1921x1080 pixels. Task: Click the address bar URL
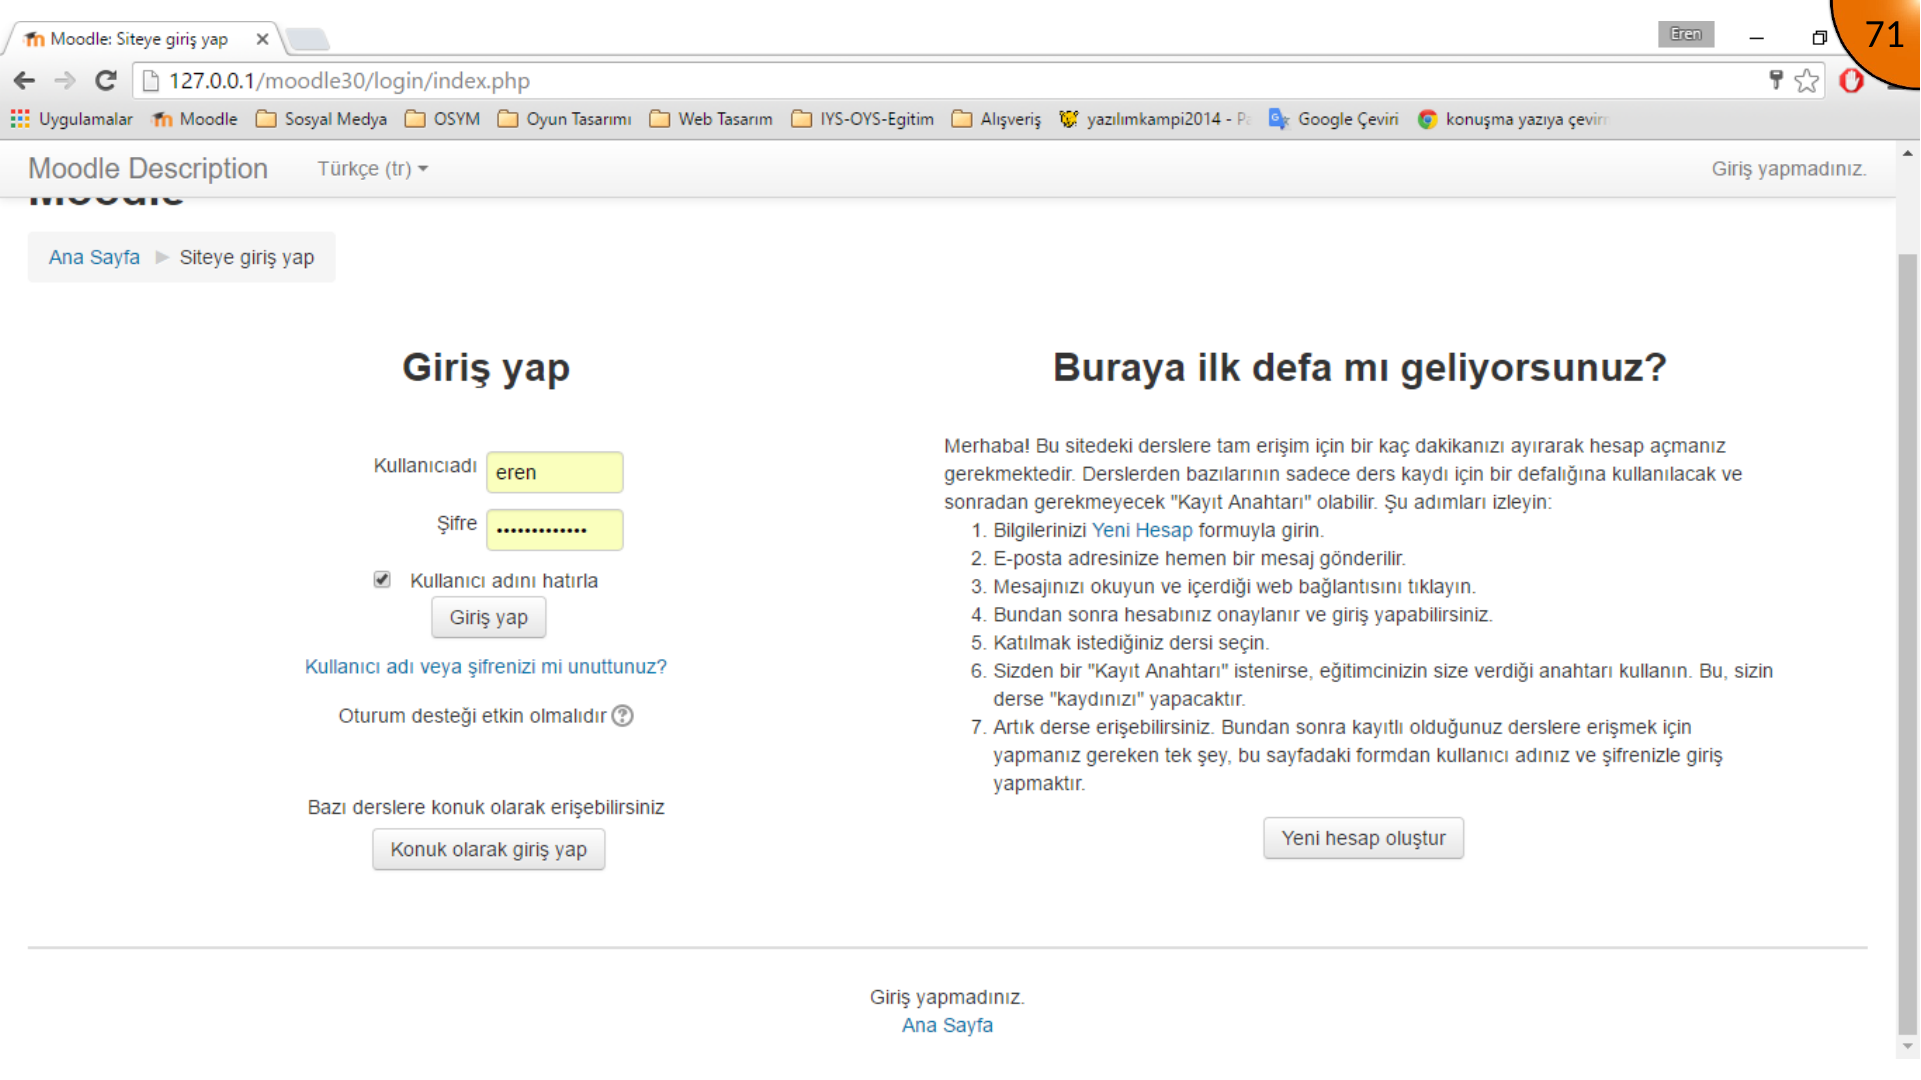(349, 80)
